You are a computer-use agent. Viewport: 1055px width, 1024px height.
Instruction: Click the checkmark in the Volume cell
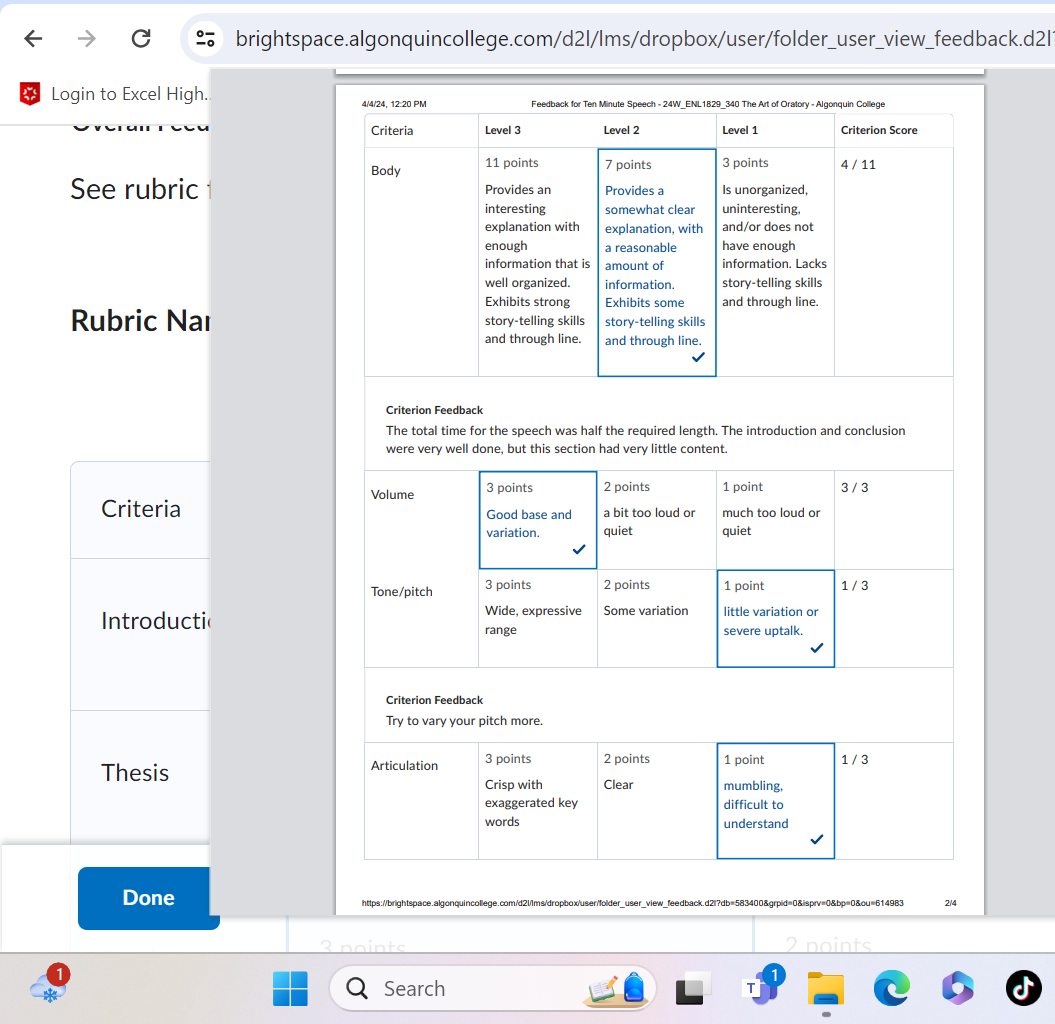[579, 550]
